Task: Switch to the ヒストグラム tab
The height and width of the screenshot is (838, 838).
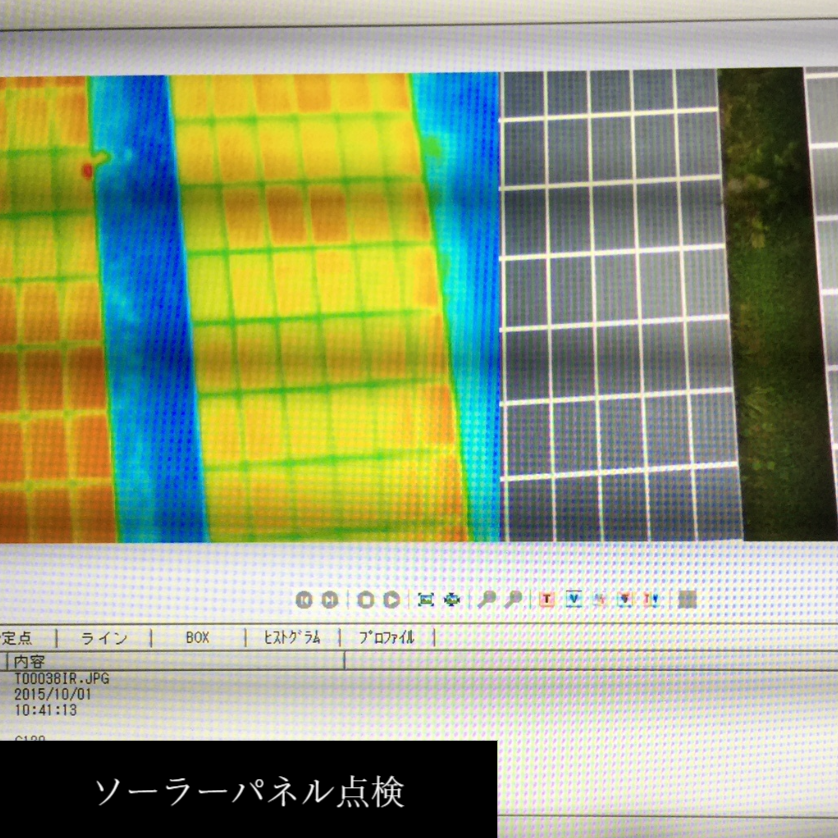Action: pos(292,637)
